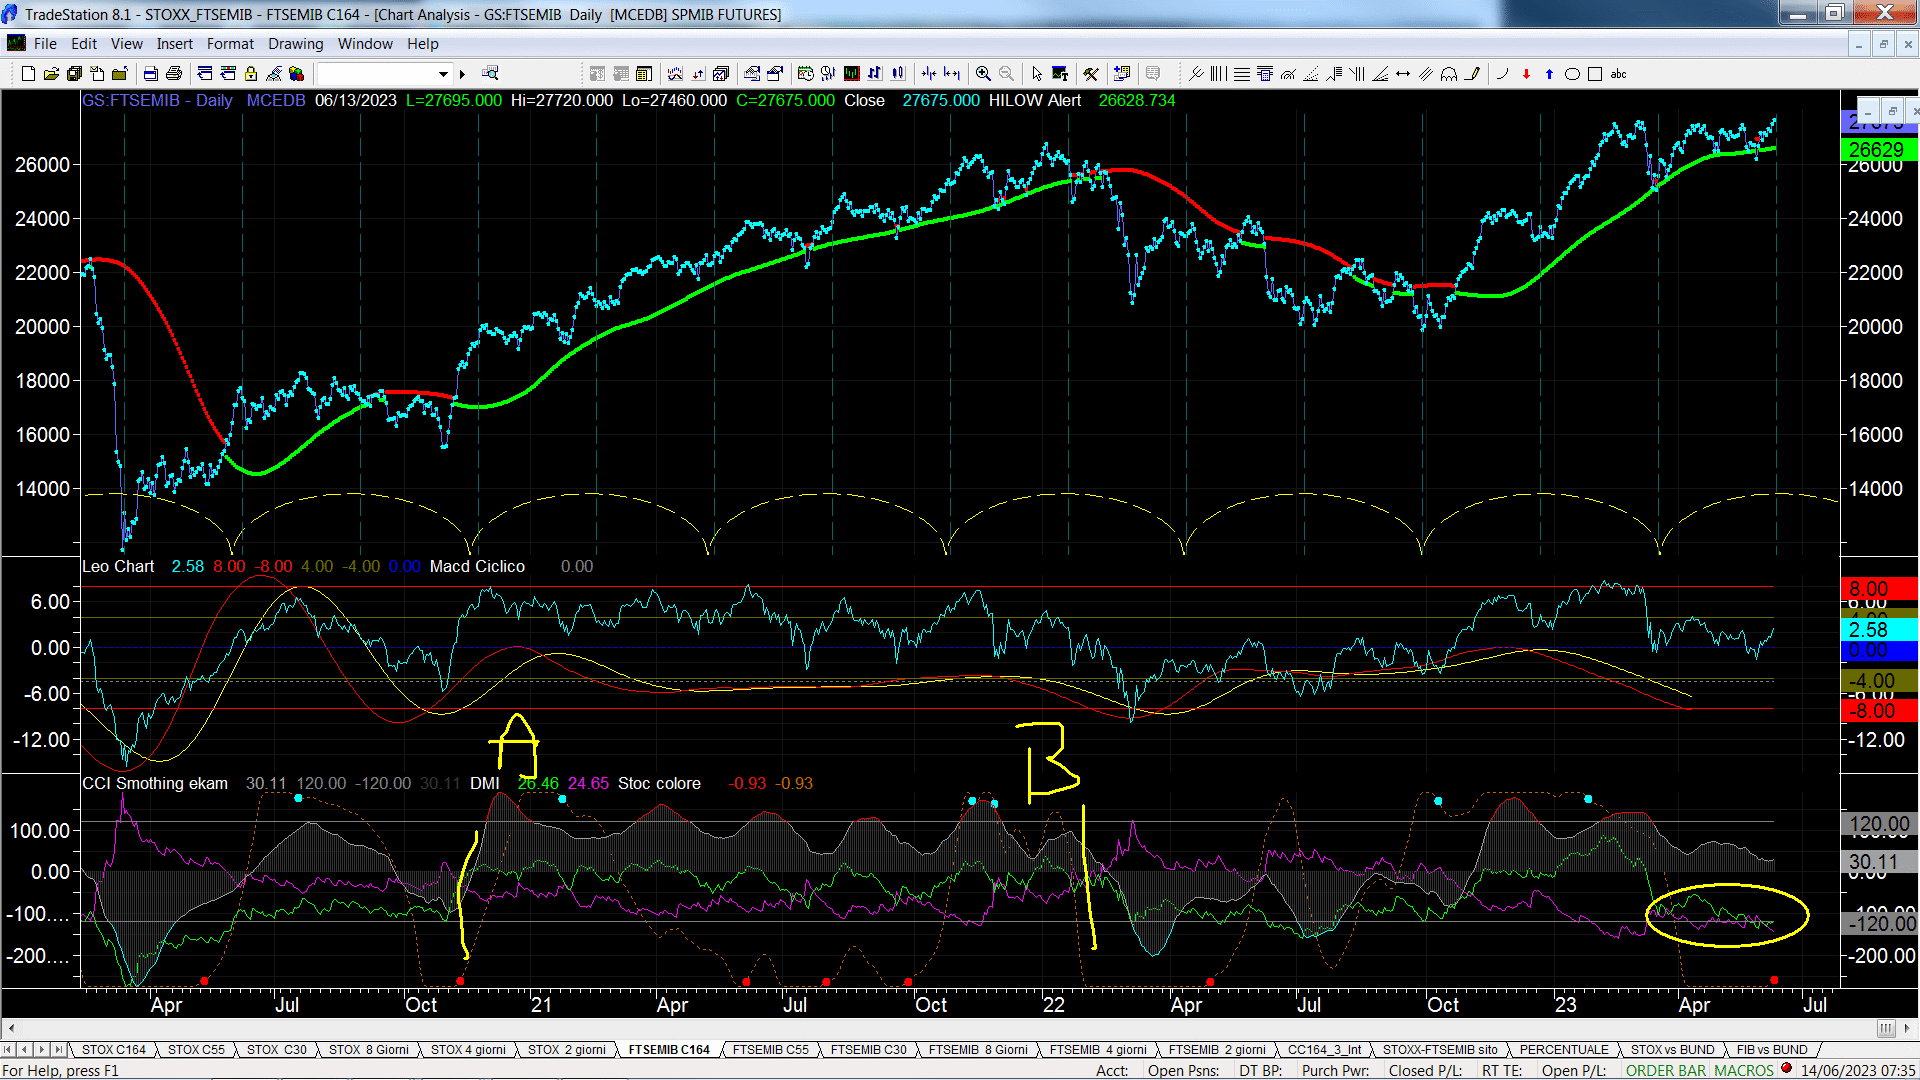This screenshot has width=1920, height=1080.
Task: Open the Edit menu
Action: [84, 44]
